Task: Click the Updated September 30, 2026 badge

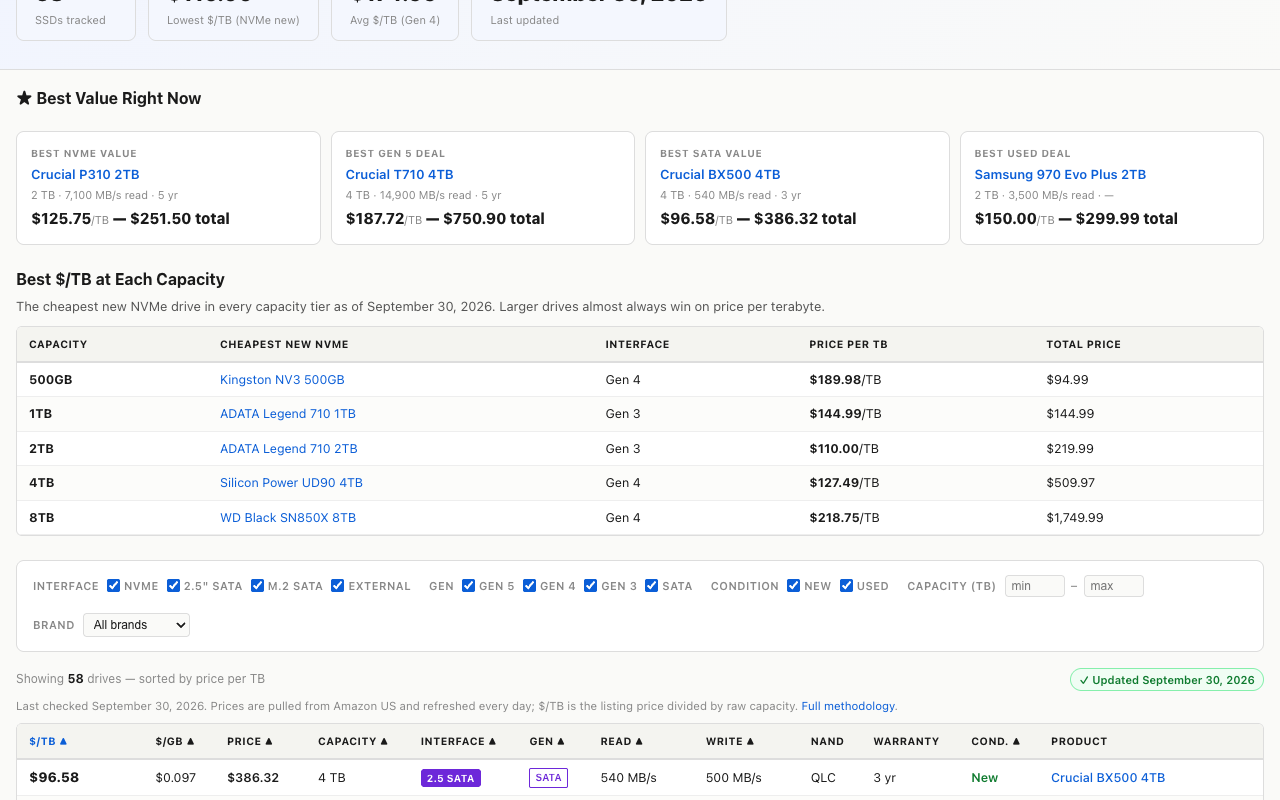Action: tap(1167, 680)
